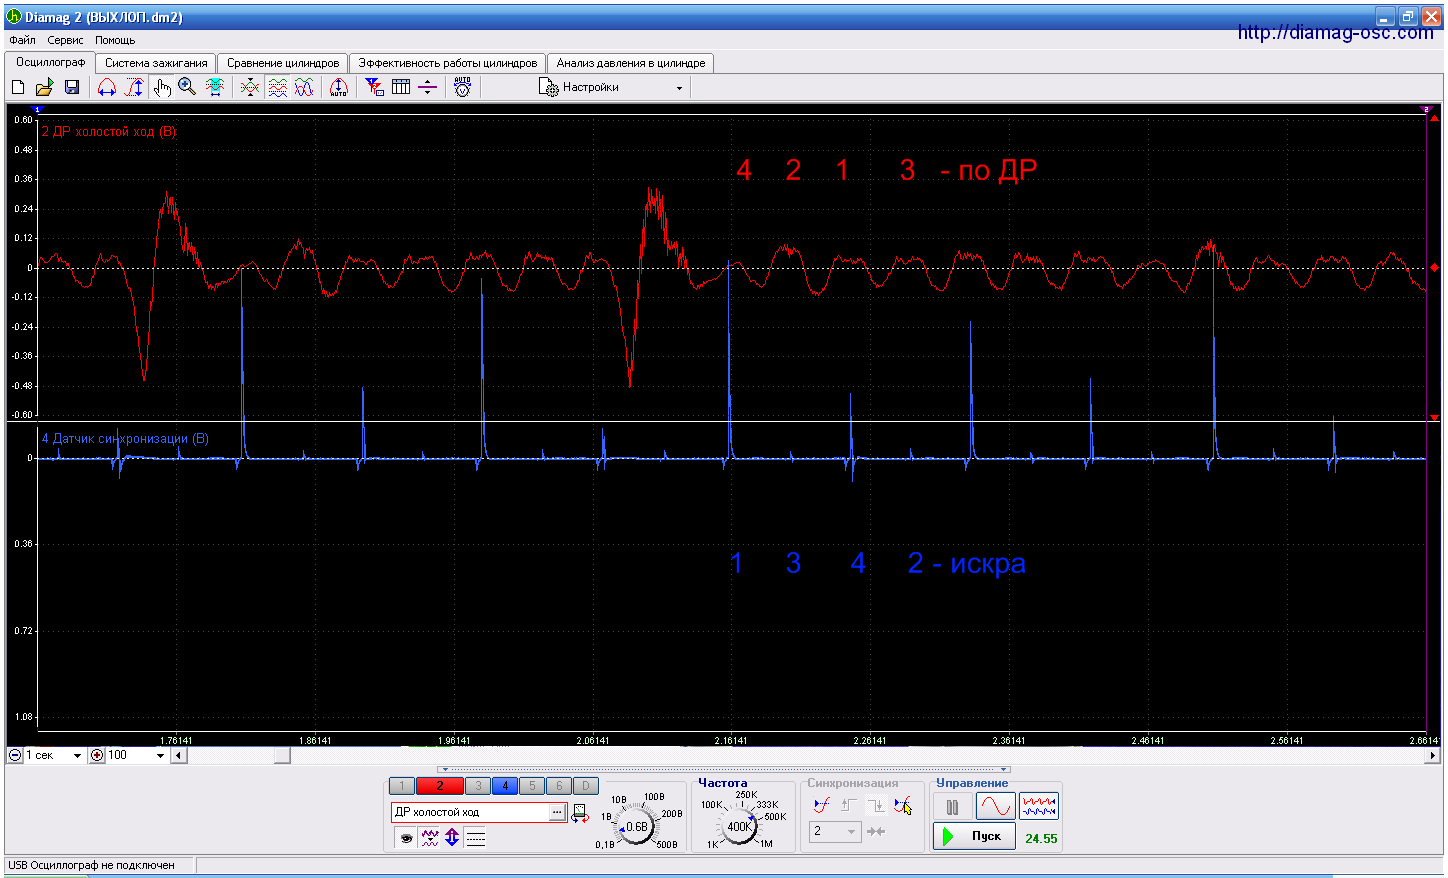Click the line style icon
1448x878 pixels.
[x=476, y=838]
